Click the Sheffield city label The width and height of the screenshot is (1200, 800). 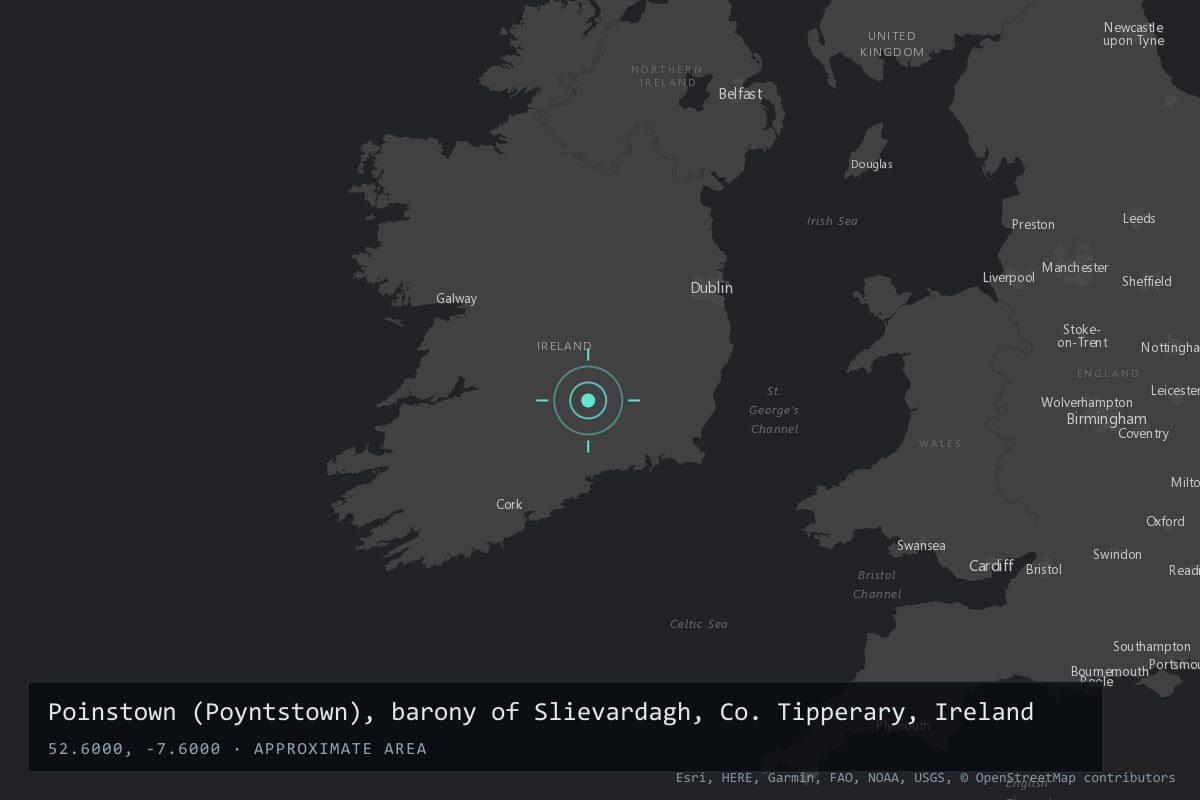[1147, 282]
